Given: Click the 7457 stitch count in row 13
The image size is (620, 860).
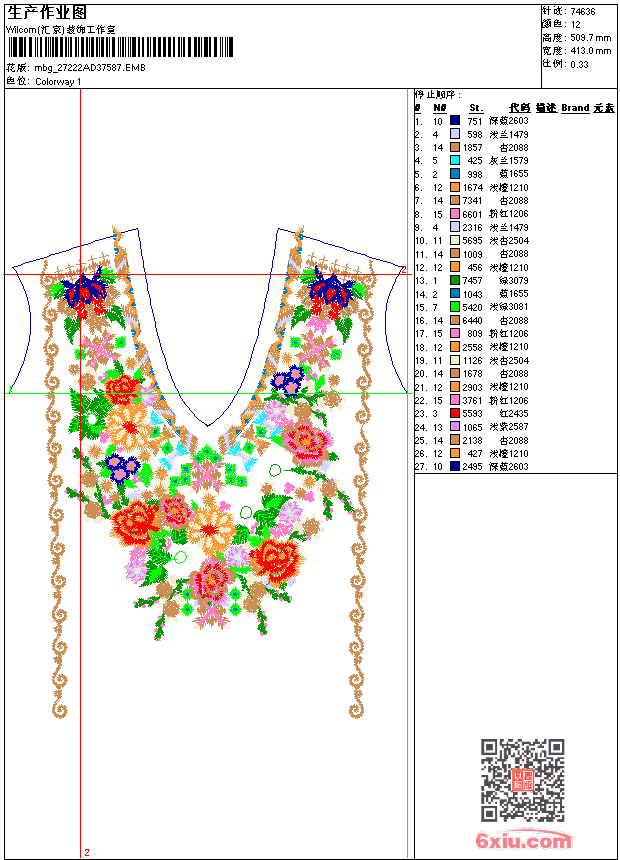Looking at the screenshot, I should [472, 281].
